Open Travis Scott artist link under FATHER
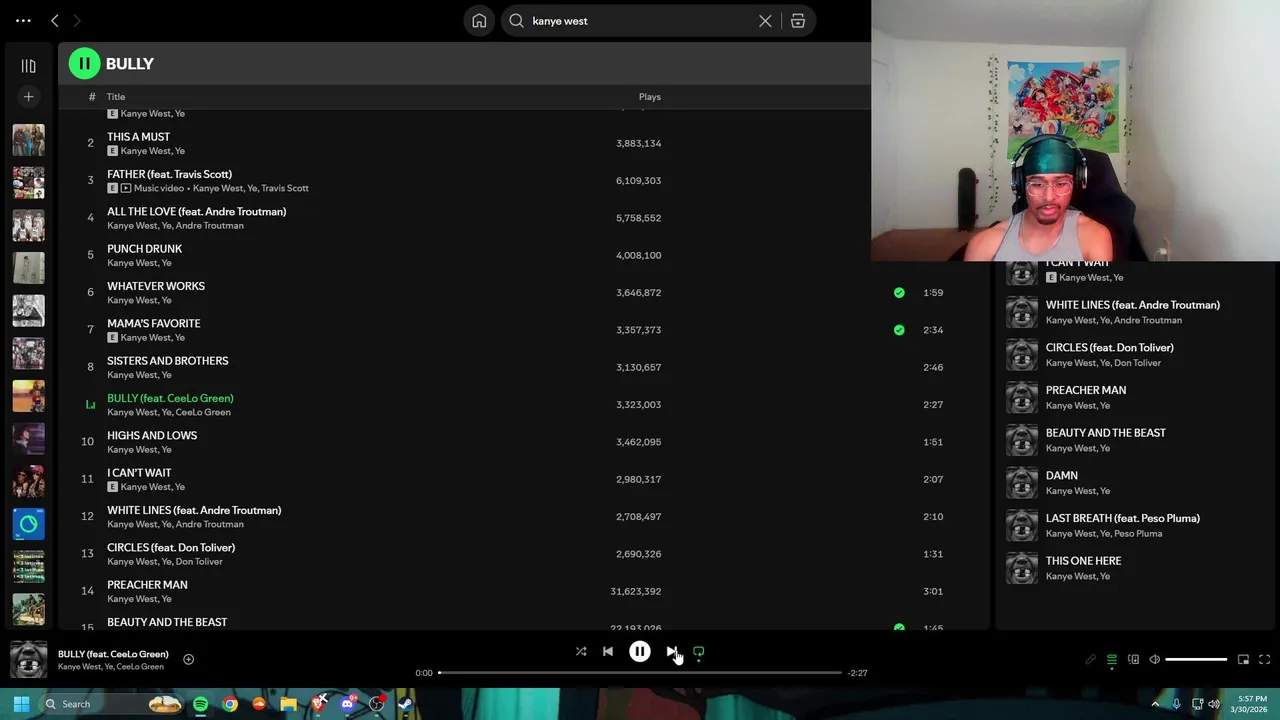The height and width of the screenshot is (720, 1280). click(285, 188)
